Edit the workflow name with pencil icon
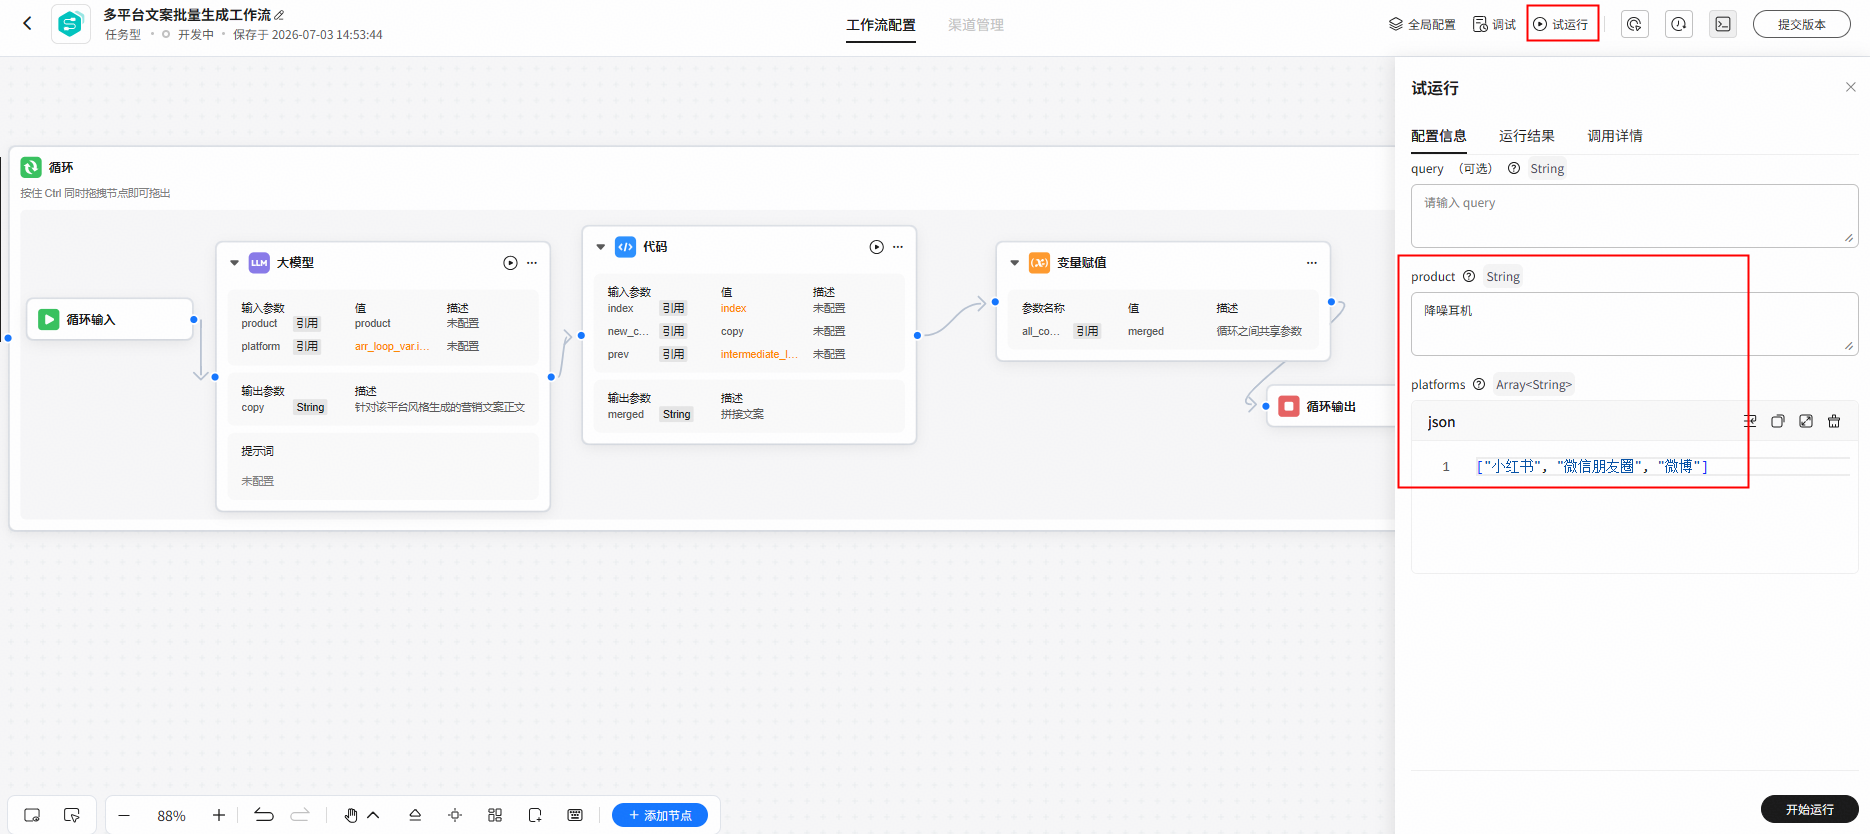 280,15
